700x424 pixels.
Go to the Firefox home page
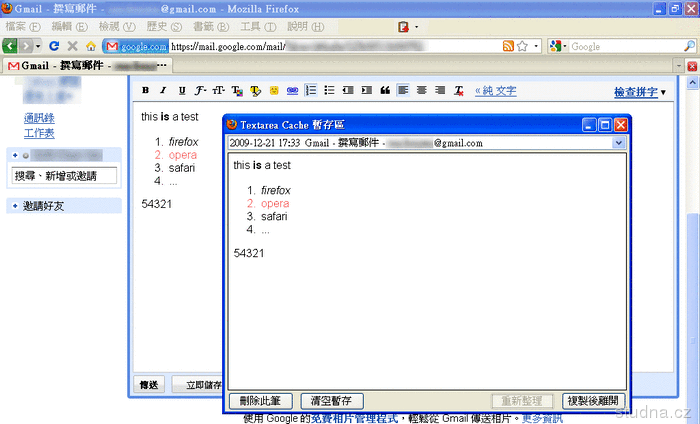coord(90,46)
